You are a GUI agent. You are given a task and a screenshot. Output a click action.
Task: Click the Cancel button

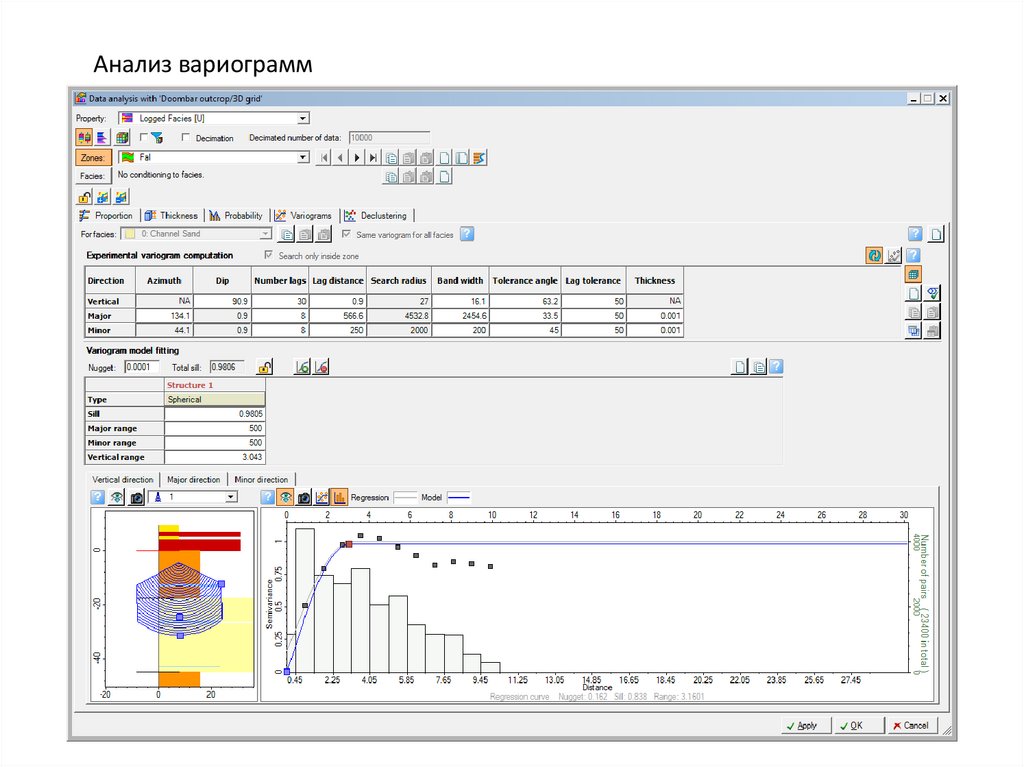coord(912,725)
